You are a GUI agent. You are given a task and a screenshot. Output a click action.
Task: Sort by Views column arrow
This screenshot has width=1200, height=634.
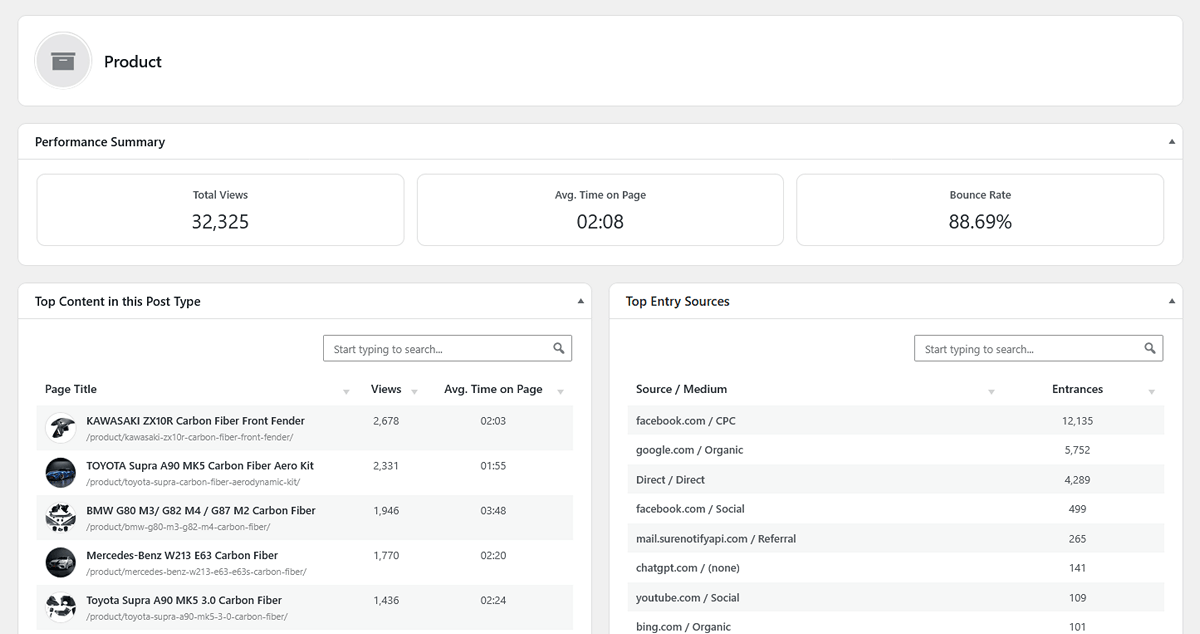click(415, 391)
